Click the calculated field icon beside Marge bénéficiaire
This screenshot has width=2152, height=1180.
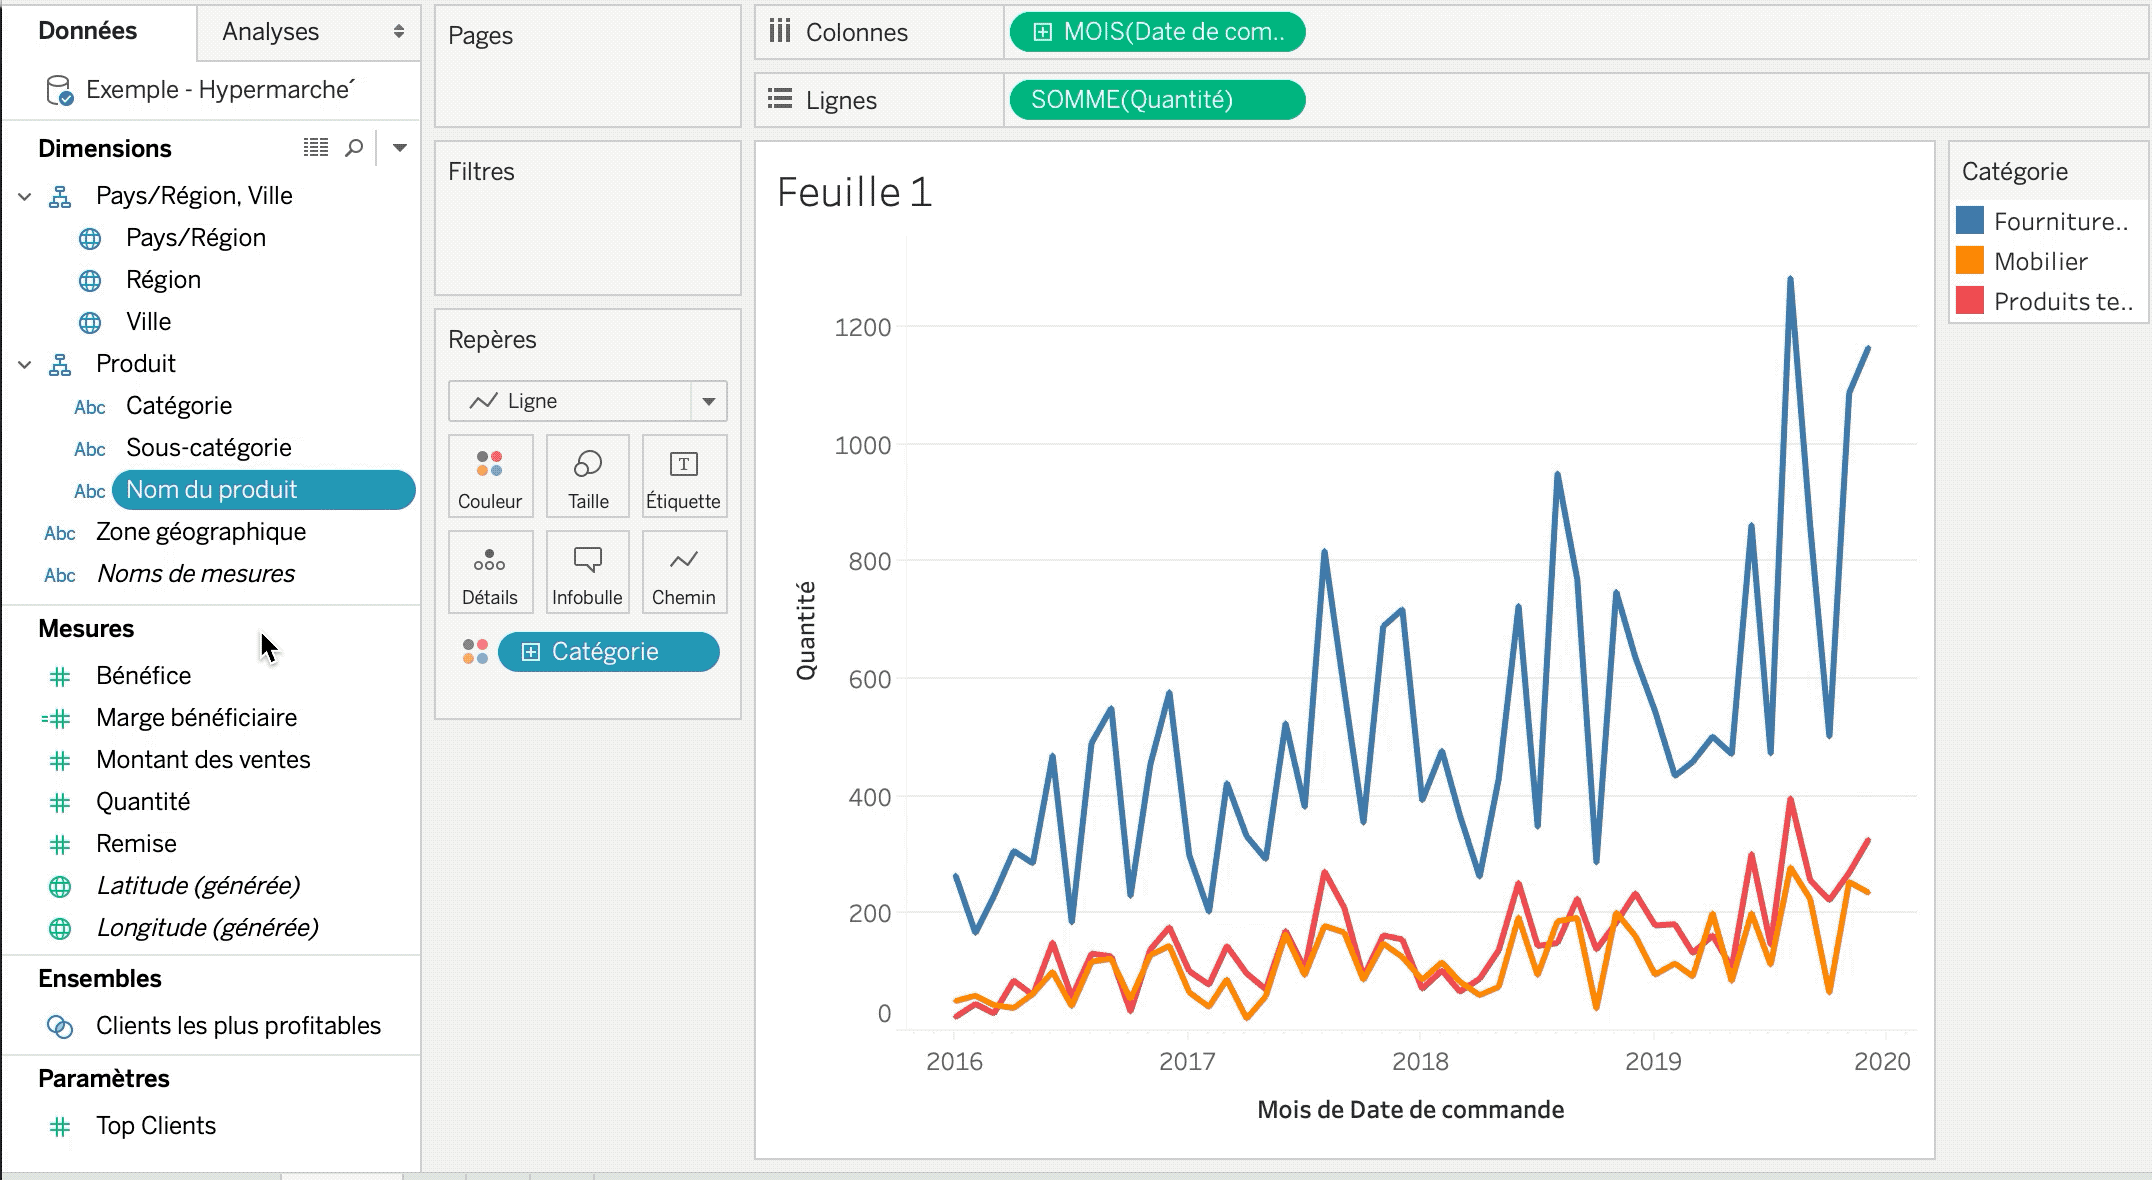56,719
